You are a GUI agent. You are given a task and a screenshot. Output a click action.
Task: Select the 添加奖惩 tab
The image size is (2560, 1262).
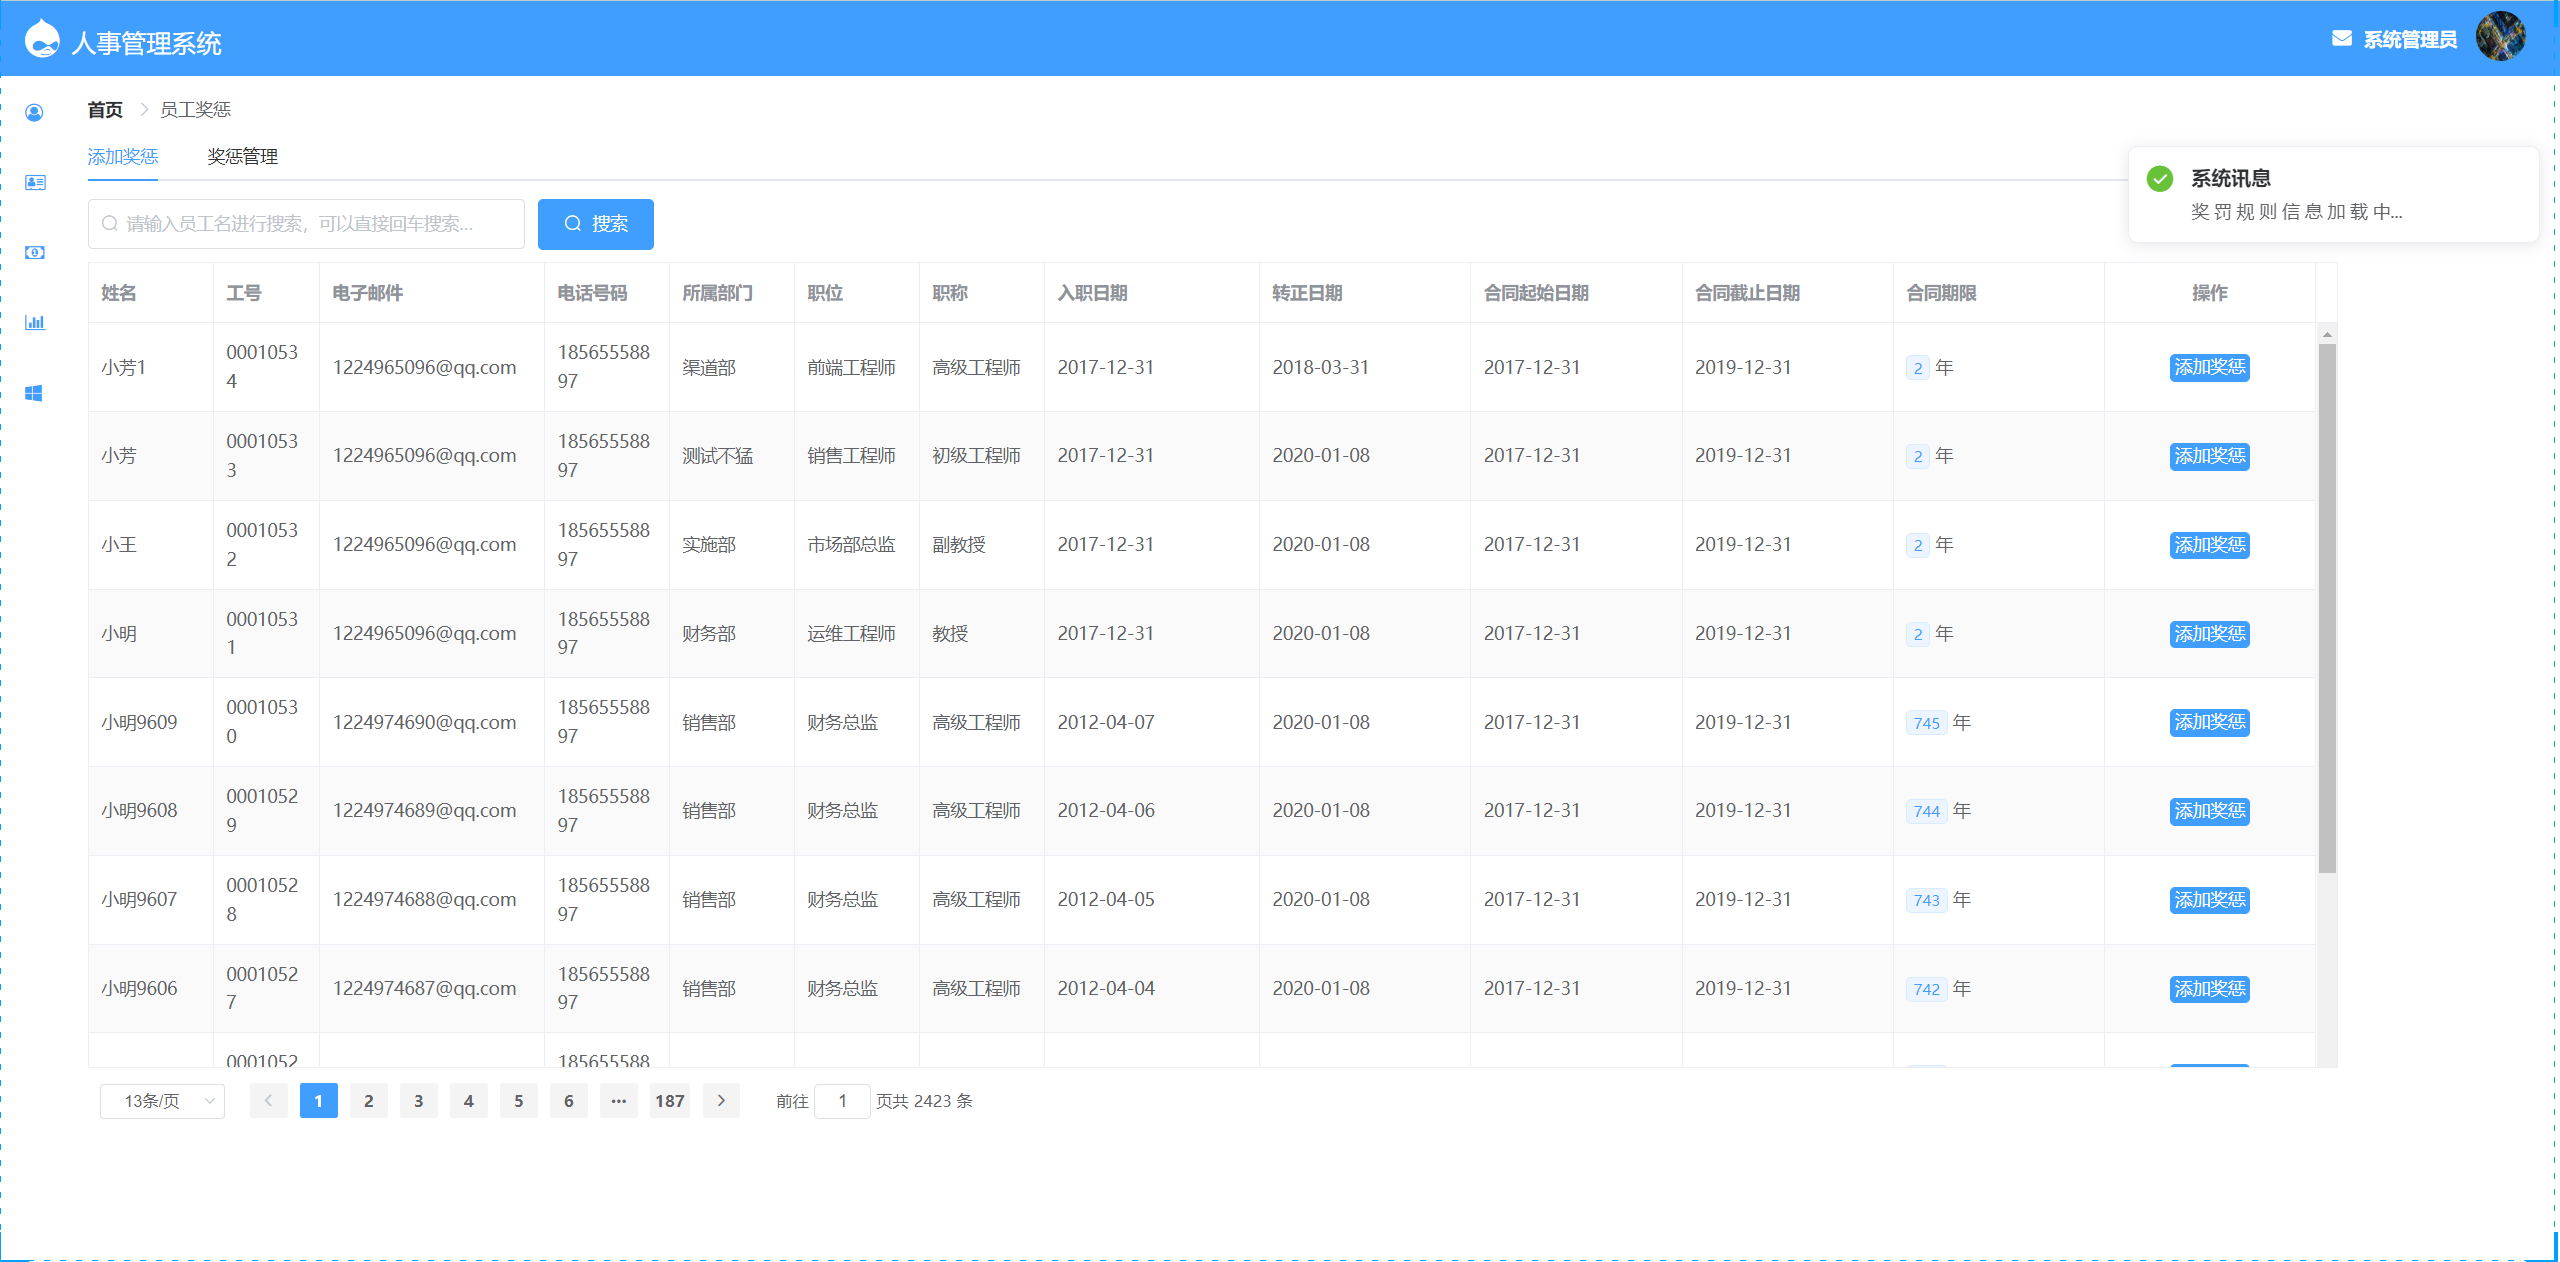click(x=122, y=157)
